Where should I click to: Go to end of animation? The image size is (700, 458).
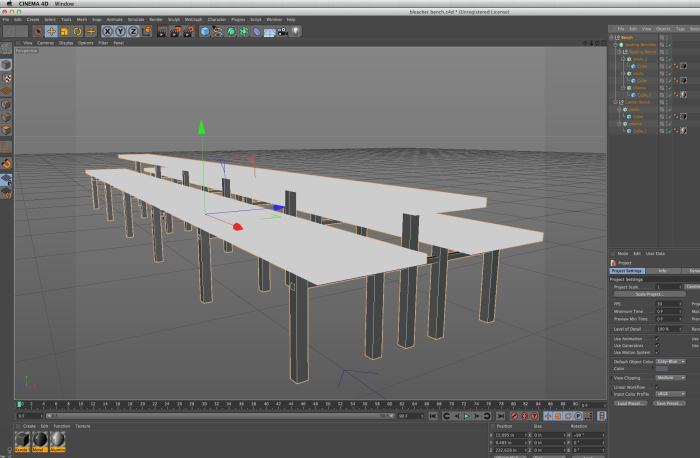(x=500, y=416)
